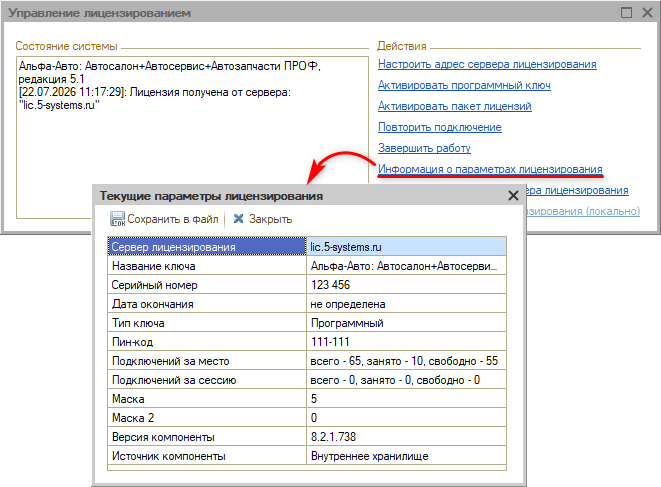Close the Текущие параметры лицензирования dialog
Image resolution: width=661 pixels, height=487 pixels.
[x=513, y=196]
